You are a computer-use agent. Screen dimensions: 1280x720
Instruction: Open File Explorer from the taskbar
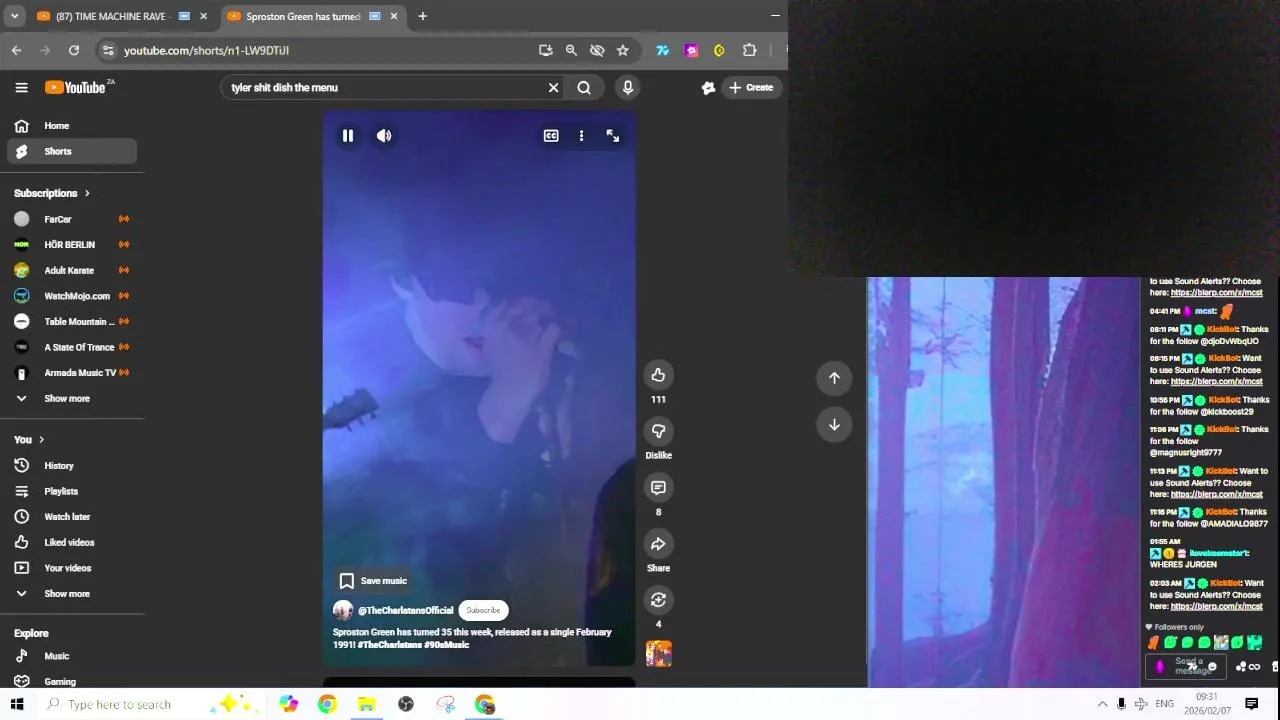[x=366, y=704]
